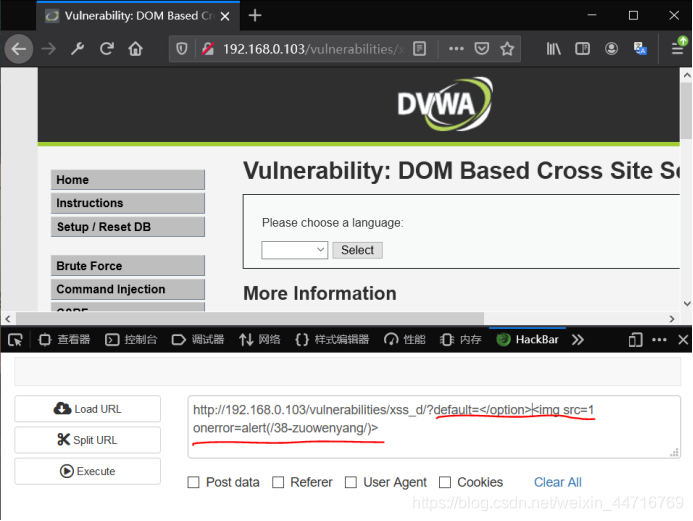The width and height of the screenshot is (693, 521).
Task: Go to the home page icon
Action: pos(136,49)
